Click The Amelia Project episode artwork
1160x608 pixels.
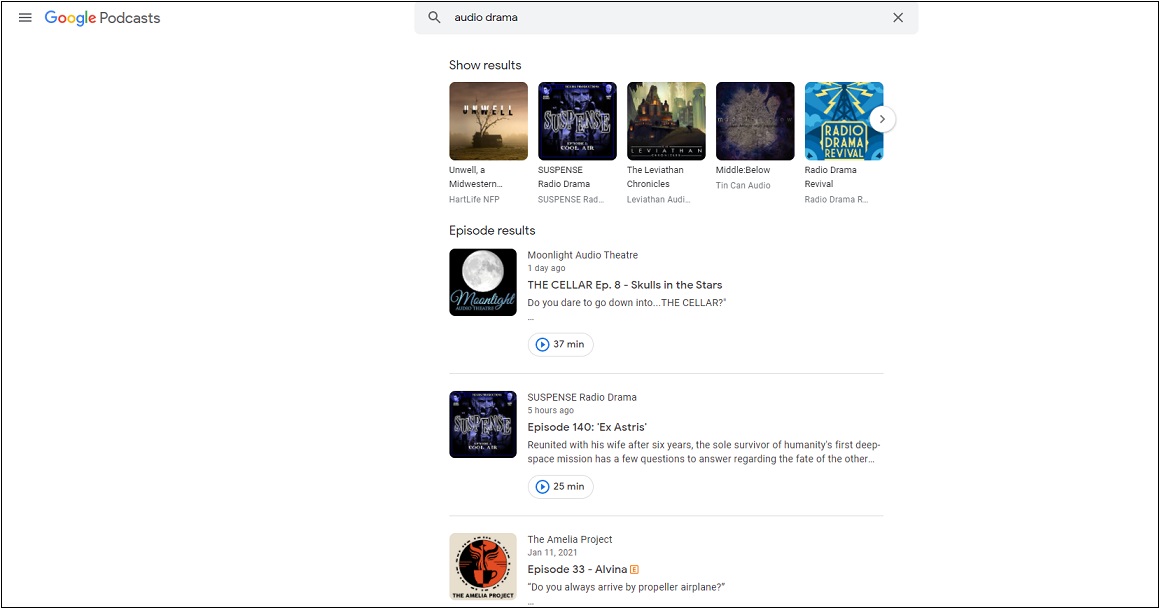coord(483,567)
